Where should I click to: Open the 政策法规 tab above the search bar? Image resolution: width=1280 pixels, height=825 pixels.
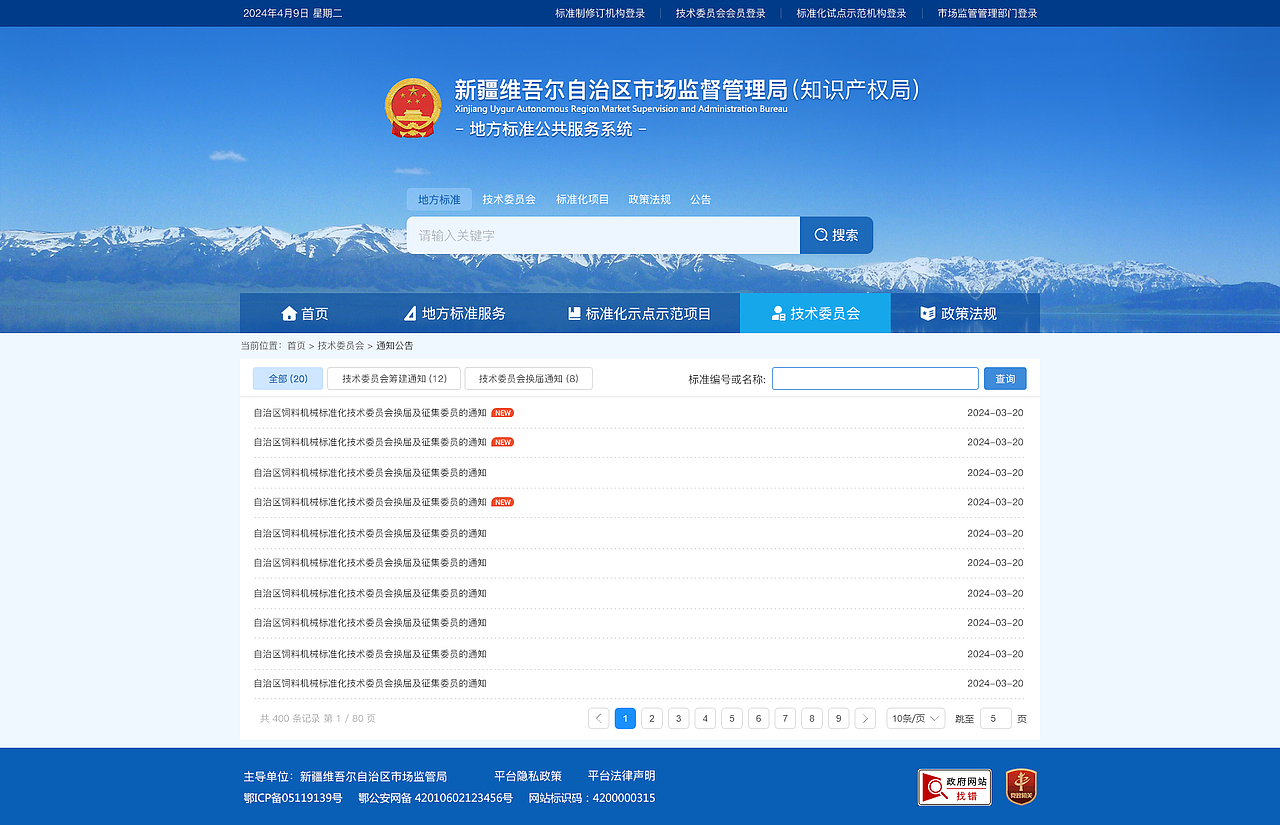(649, 199)
